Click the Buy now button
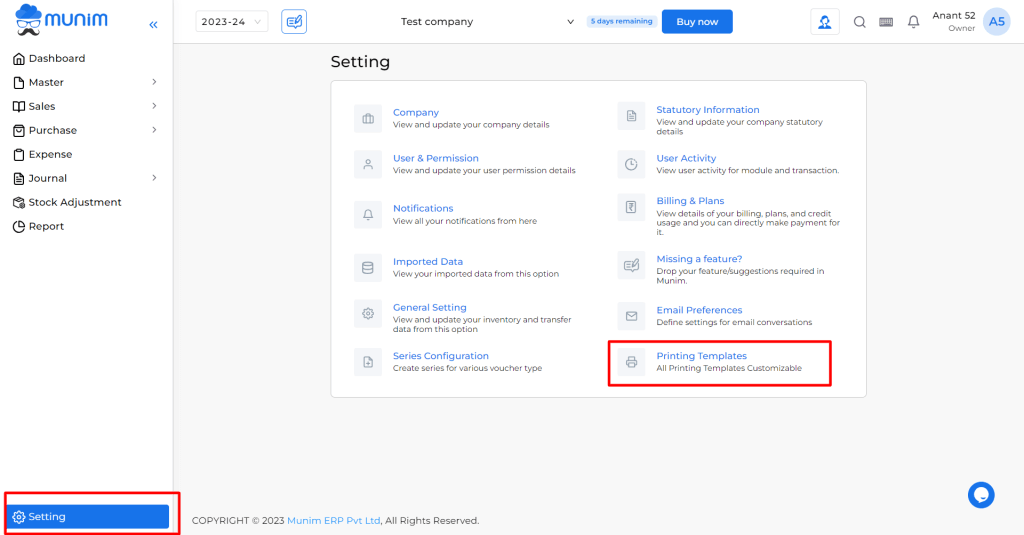 pos(697,22)
